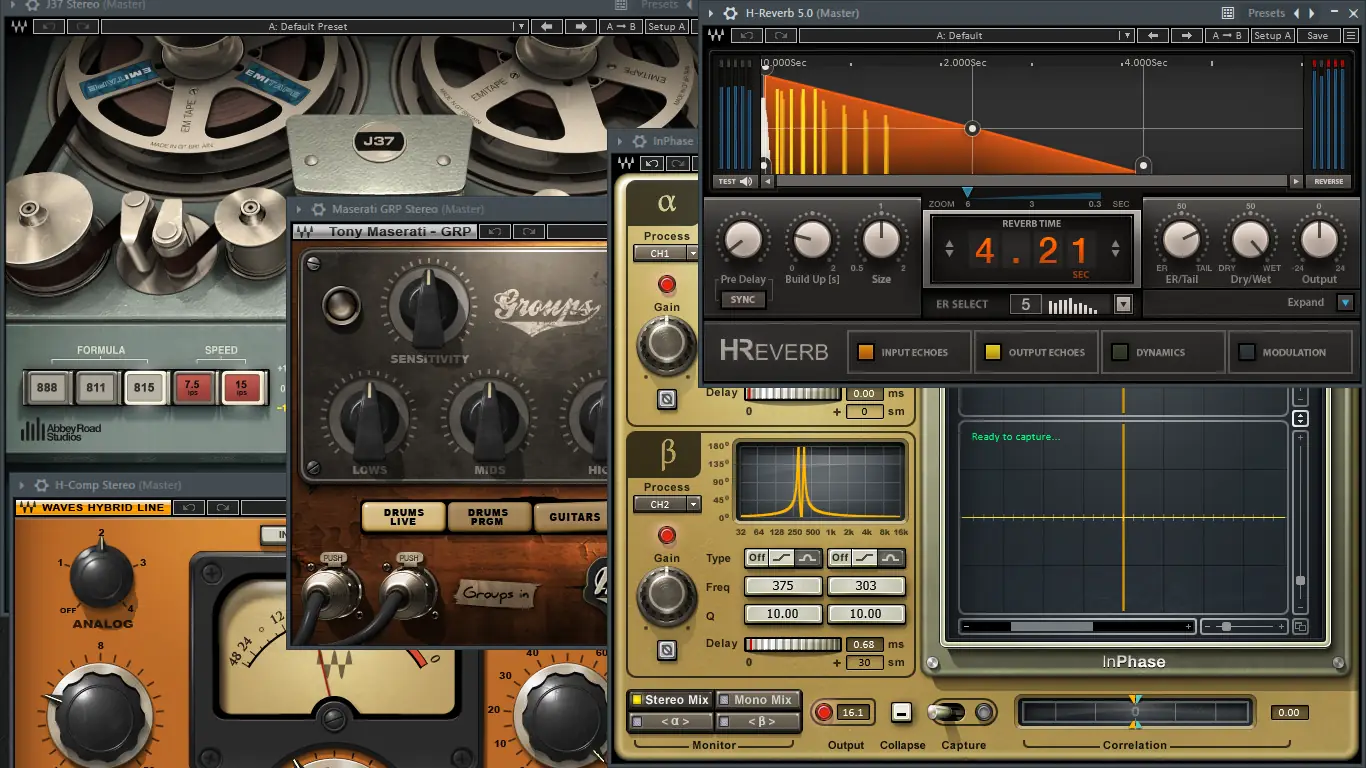Click the InPhase vertical zoom slider handle
The image size is (1366, 768).
1300,580
